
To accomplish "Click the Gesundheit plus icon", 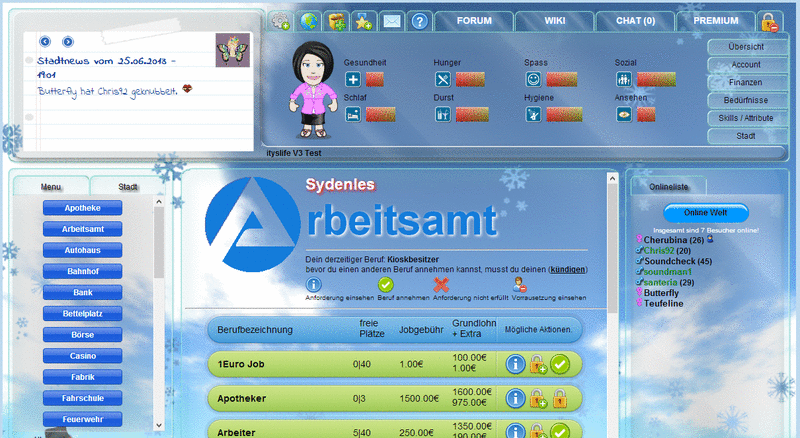I will [353, 79].
